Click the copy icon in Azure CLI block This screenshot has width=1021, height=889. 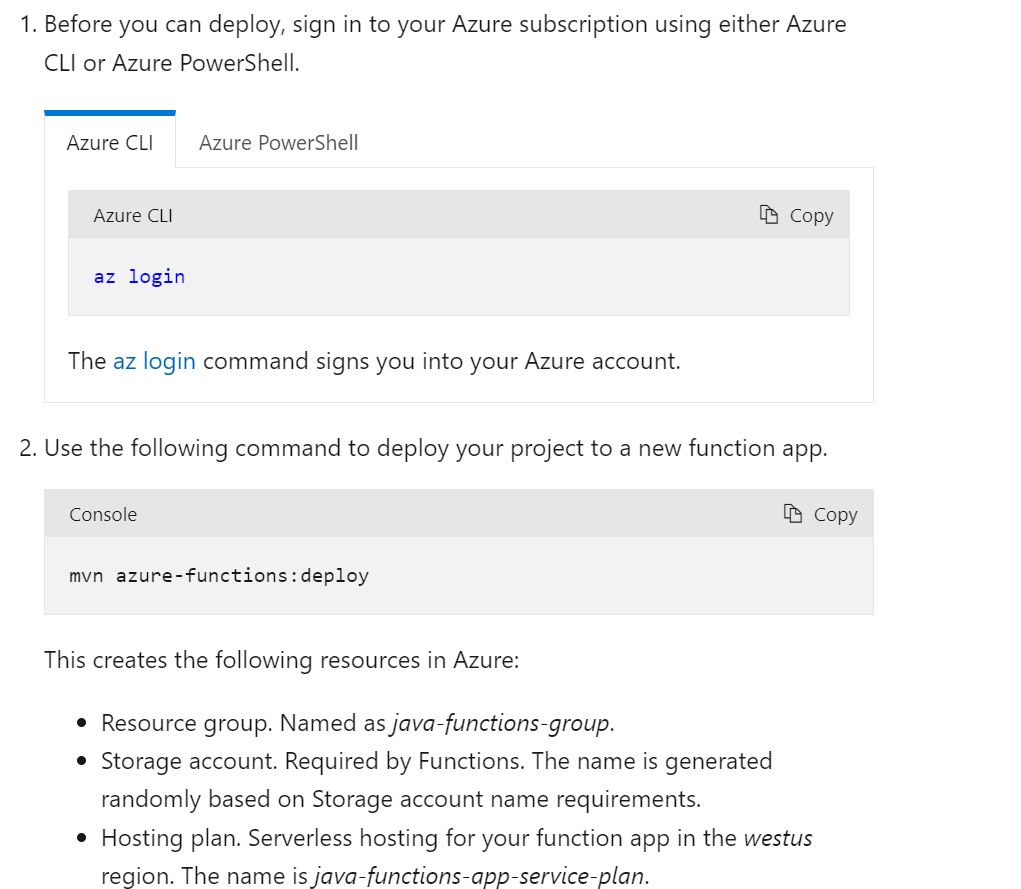pos(769,215)
